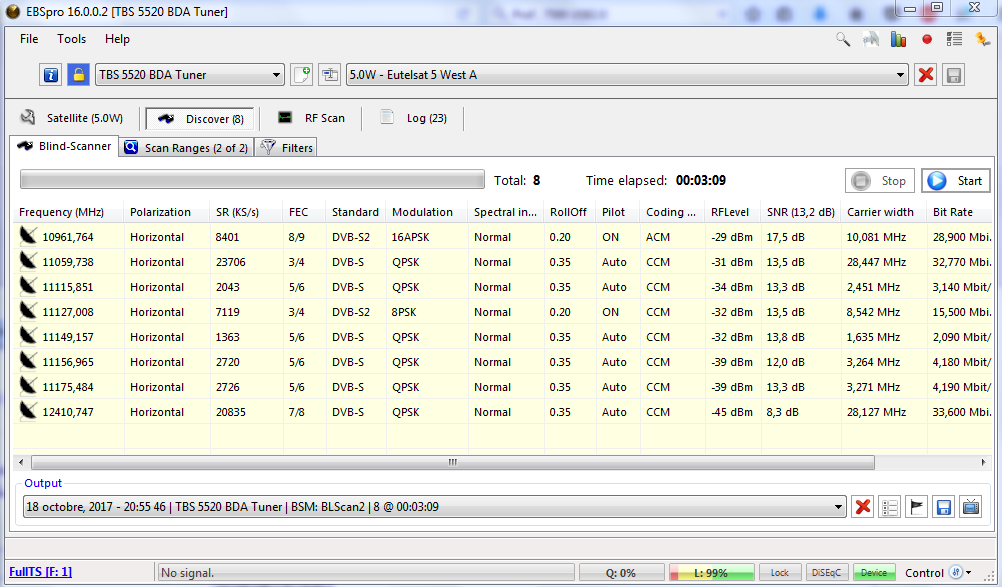Open the FullTS [F: 1] link
The width and height of the screenshot is (1002, 587).
click(x=40, y=572)
